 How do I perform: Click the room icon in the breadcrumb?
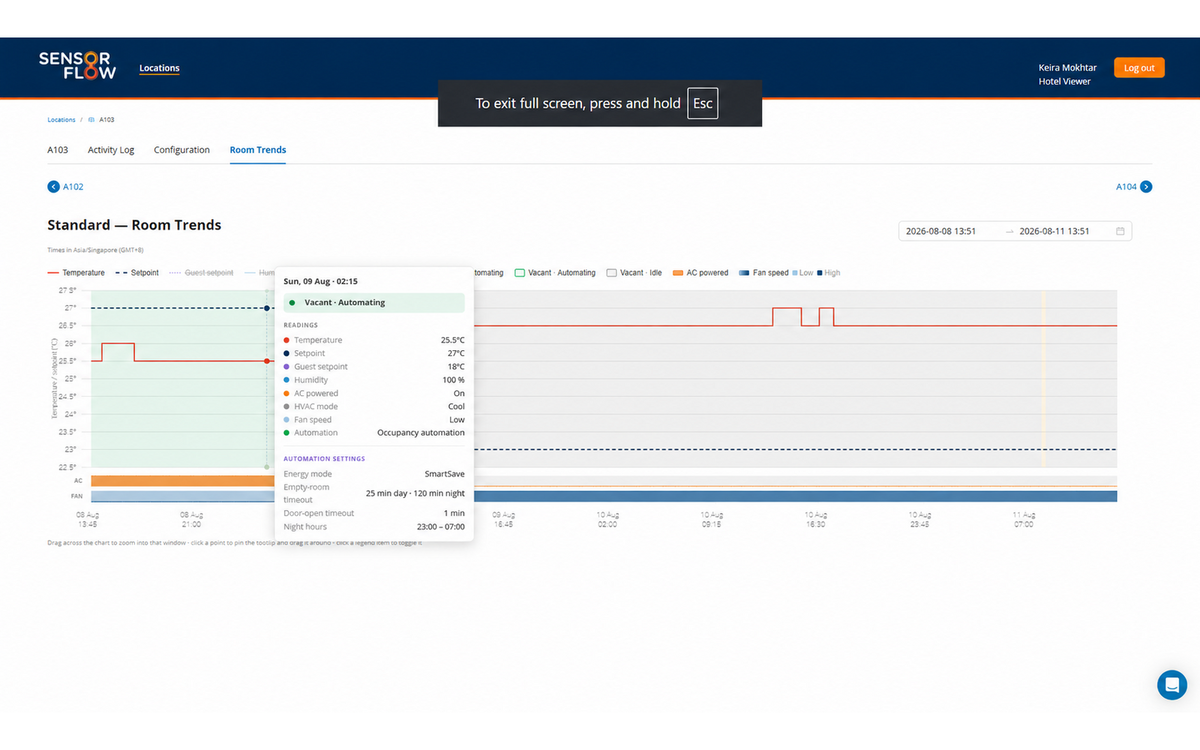92,119
